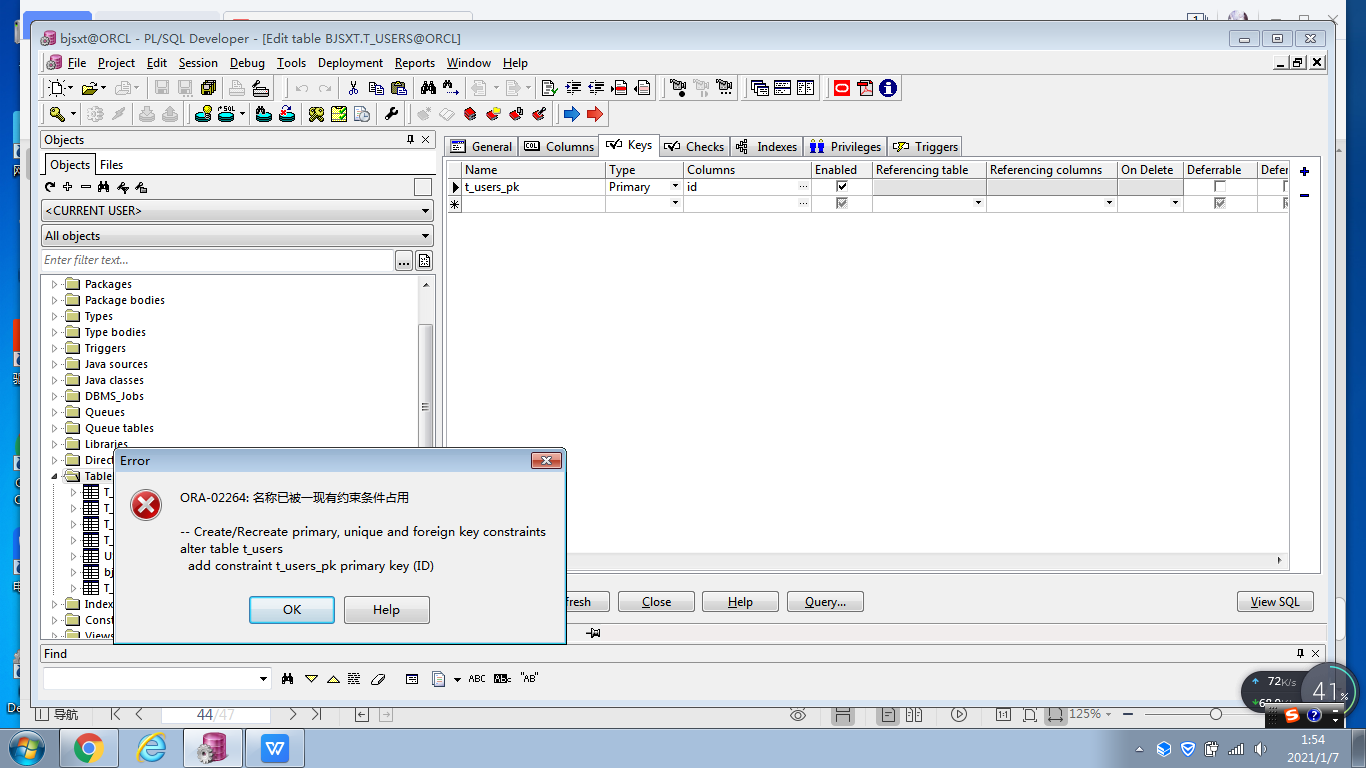Click the binoculars icon in Find bar
Screen dimensions: 1366x768
point(288,678)
